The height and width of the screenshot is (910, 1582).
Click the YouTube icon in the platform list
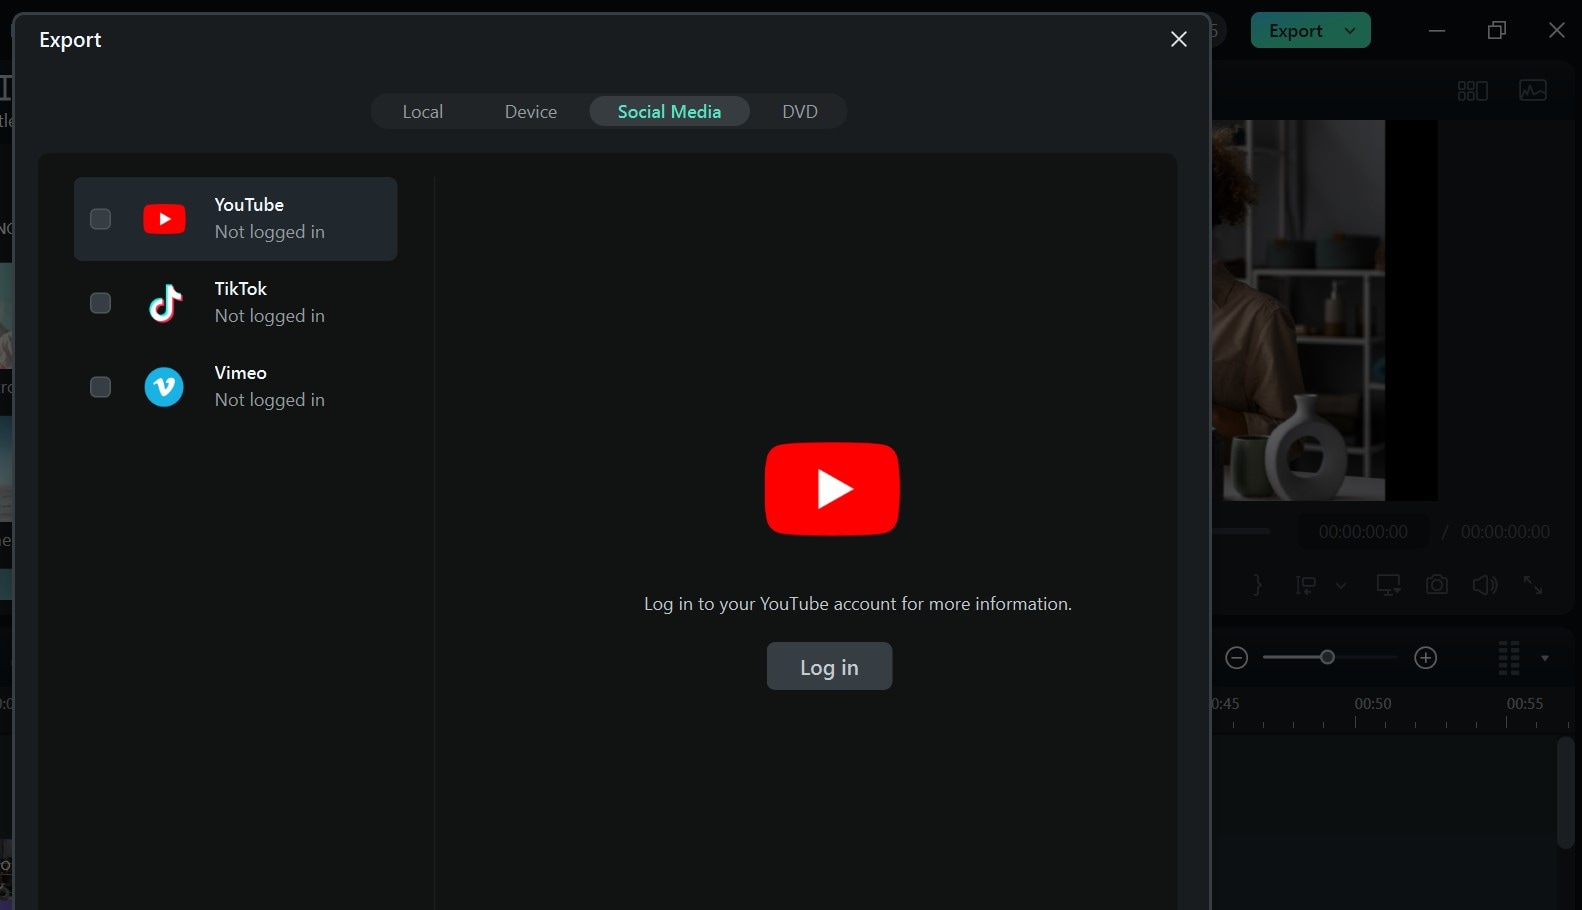(164, 219)
